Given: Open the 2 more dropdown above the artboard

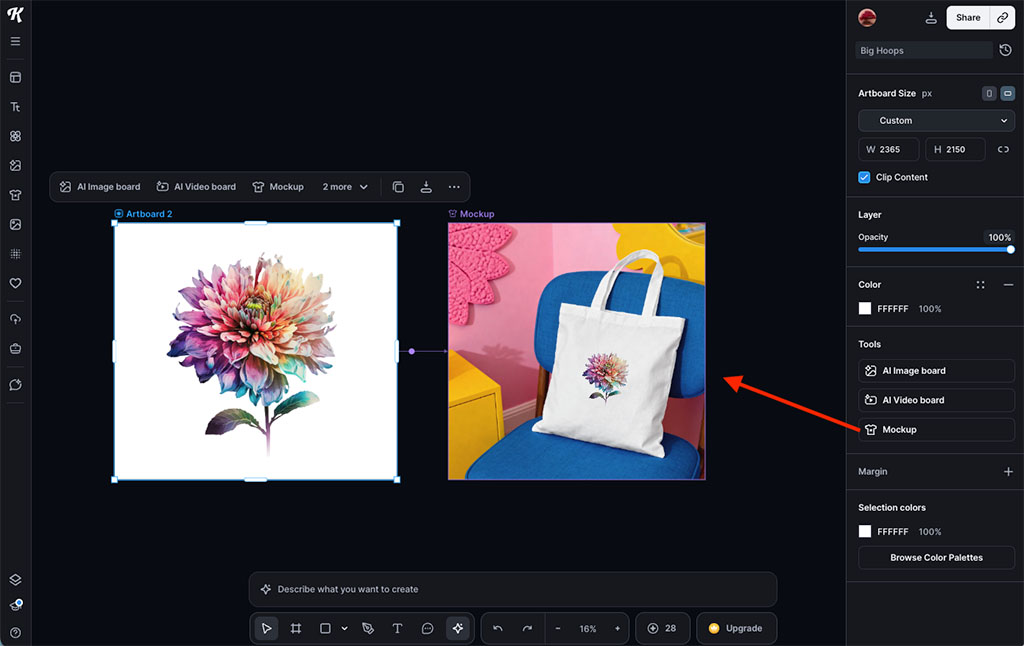Looking at the screenshot, I should coord(345,186).
